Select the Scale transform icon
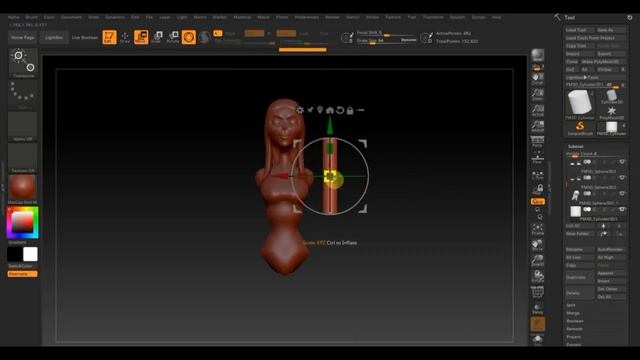The image size is (640, 360). pyautogui.click(x=157, y=37)
